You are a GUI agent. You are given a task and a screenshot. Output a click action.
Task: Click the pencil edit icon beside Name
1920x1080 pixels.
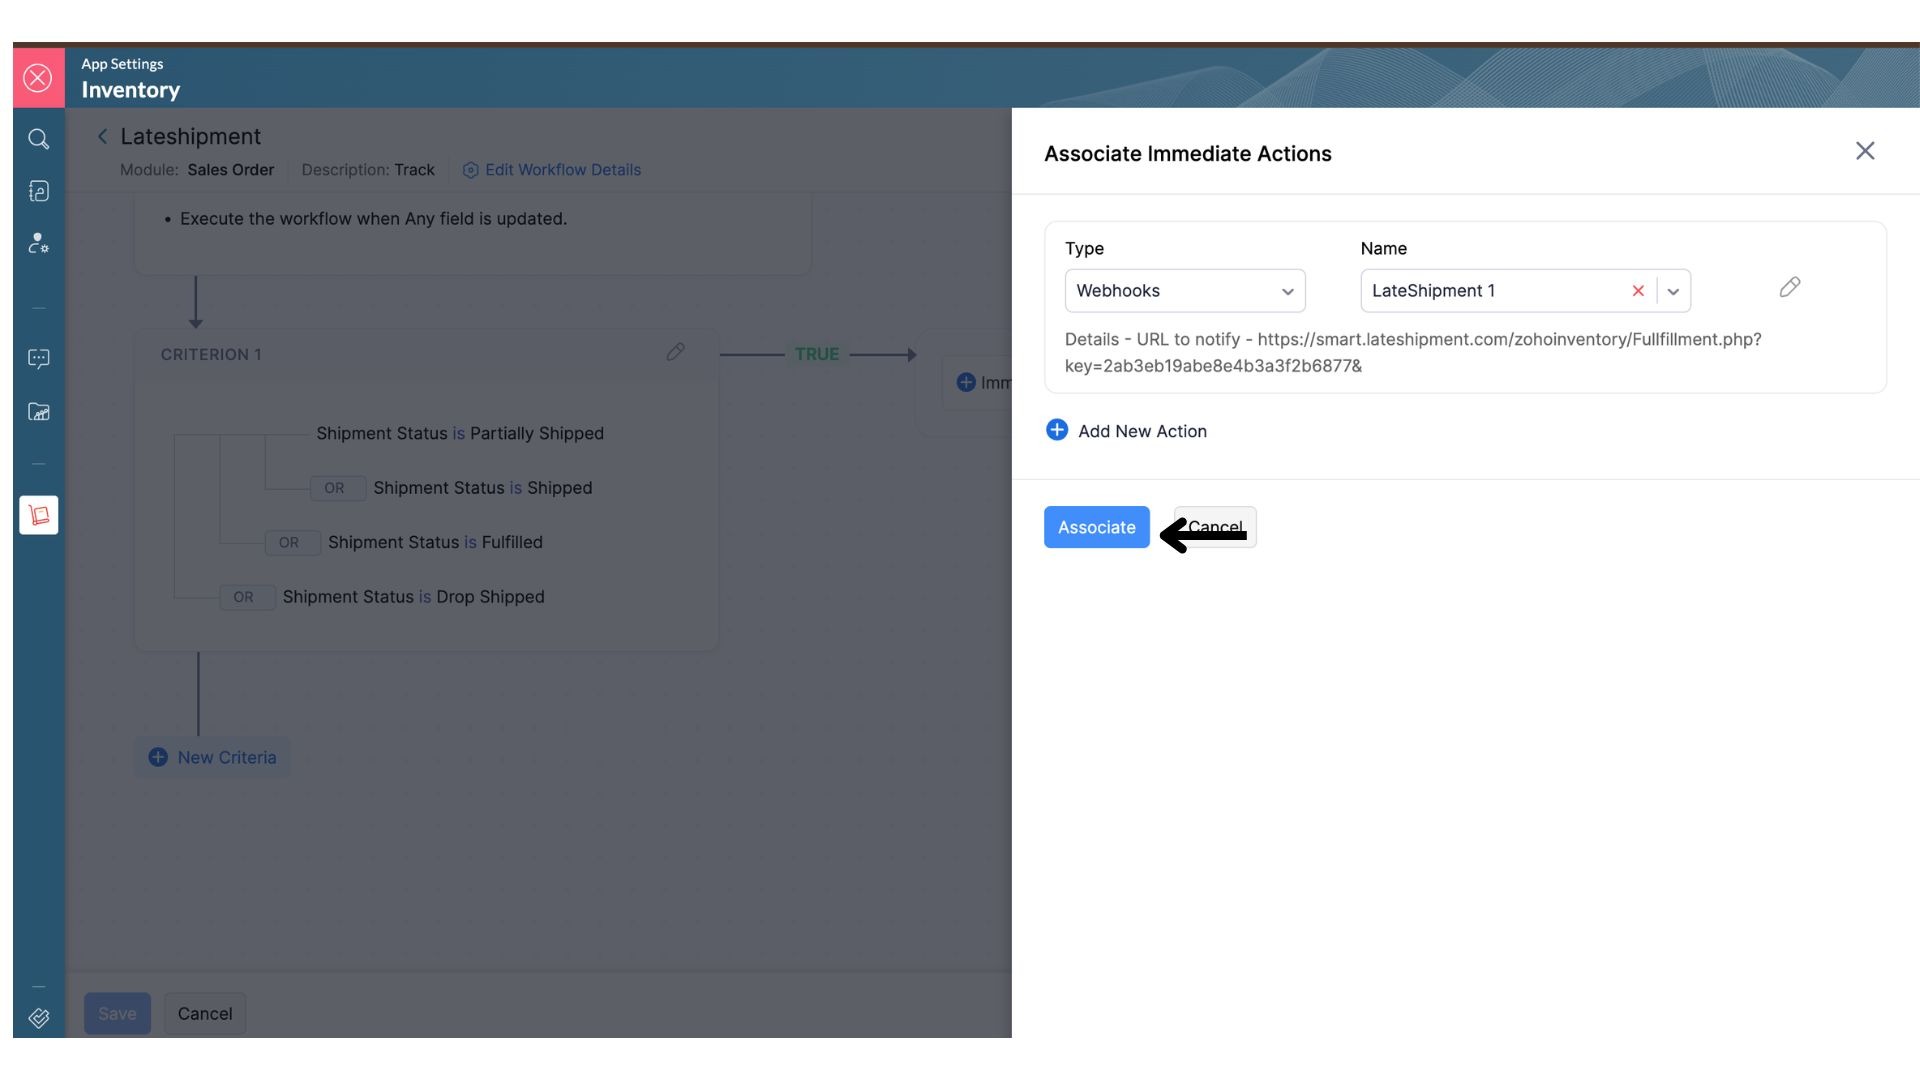point(1789,288)
